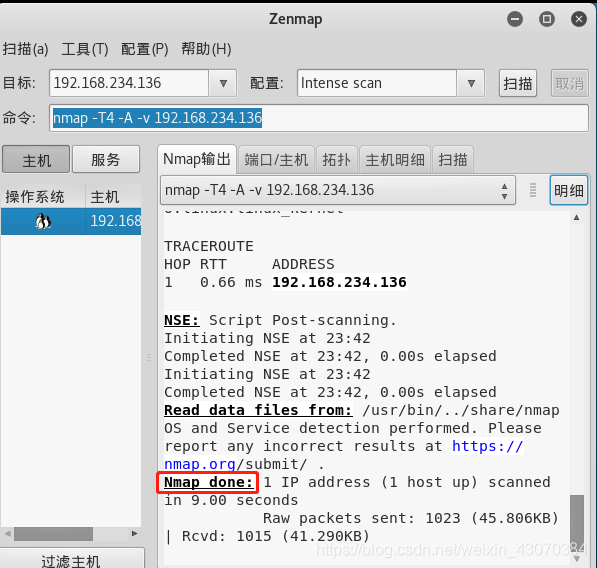Switch to the 拓扑 topology tab
The height and width of the screenshot is (568, 597).
point(337,160)
